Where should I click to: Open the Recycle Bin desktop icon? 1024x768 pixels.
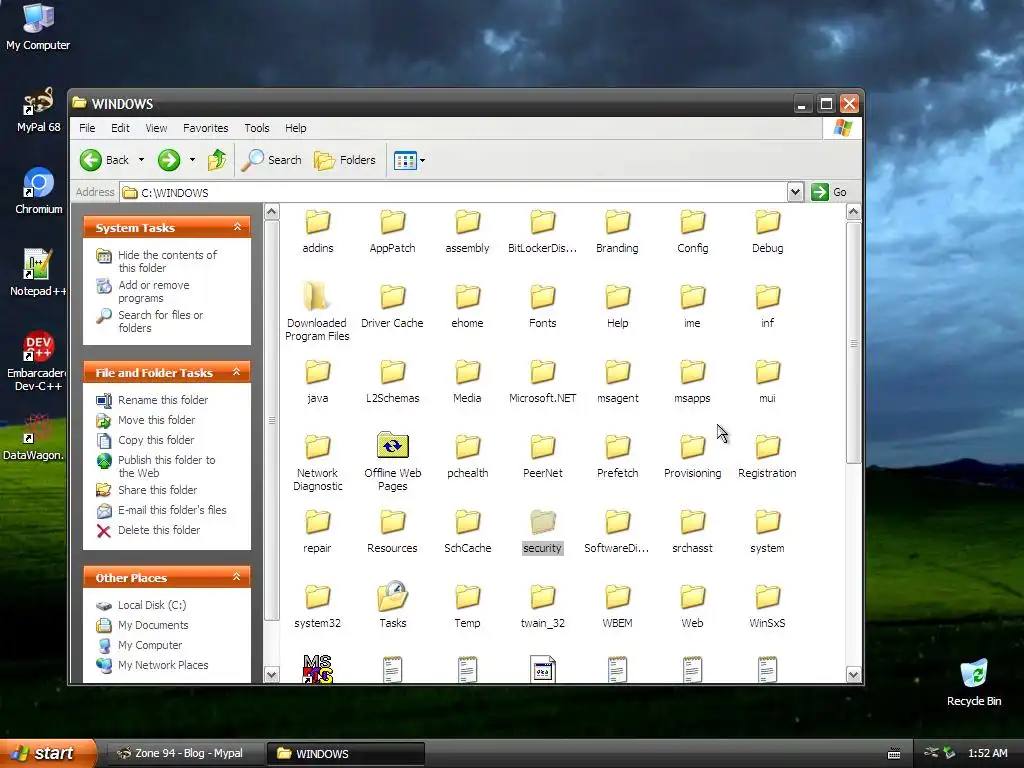click(974, 683)
